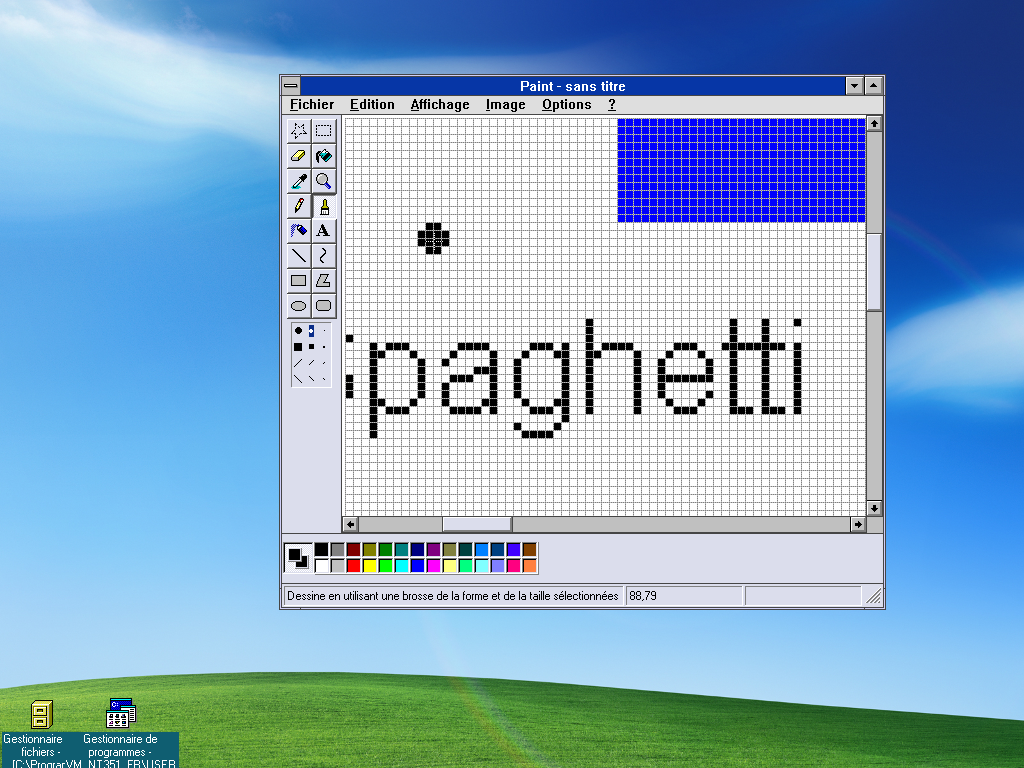Viewport: 1024px width, 768px height.
Task: Choose the Text tool letter A
Action: coord(324,231)
